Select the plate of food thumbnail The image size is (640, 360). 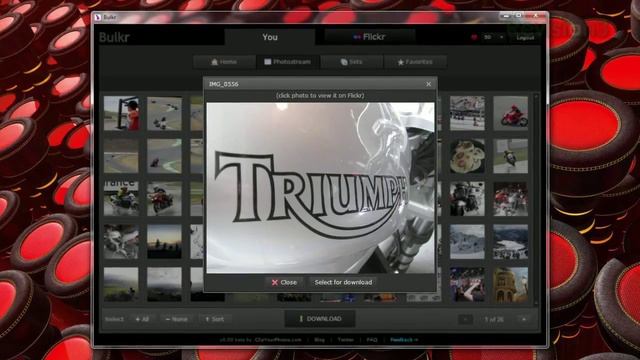[467, 156]
